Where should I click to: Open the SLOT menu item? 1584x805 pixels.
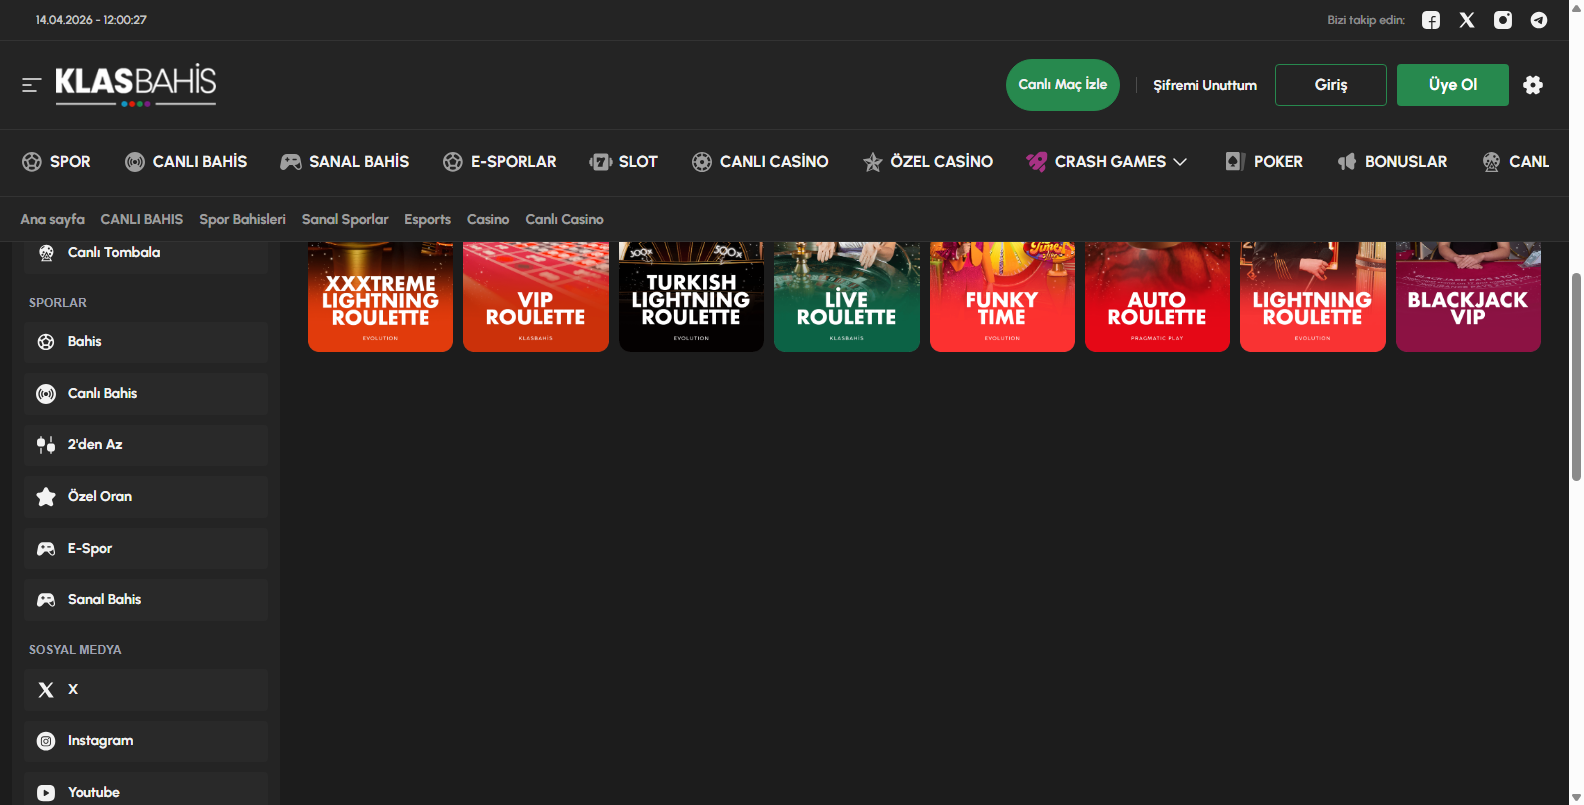tap(624, 162)
